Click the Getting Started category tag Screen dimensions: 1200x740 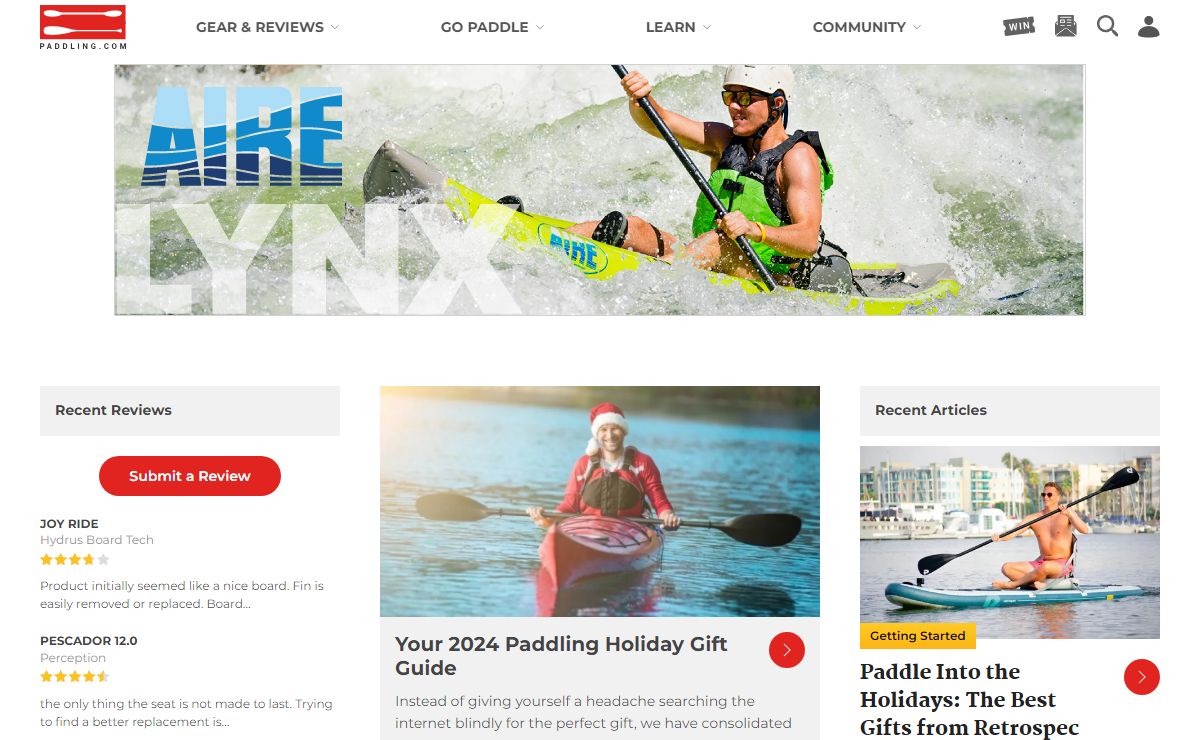(918, 636)
